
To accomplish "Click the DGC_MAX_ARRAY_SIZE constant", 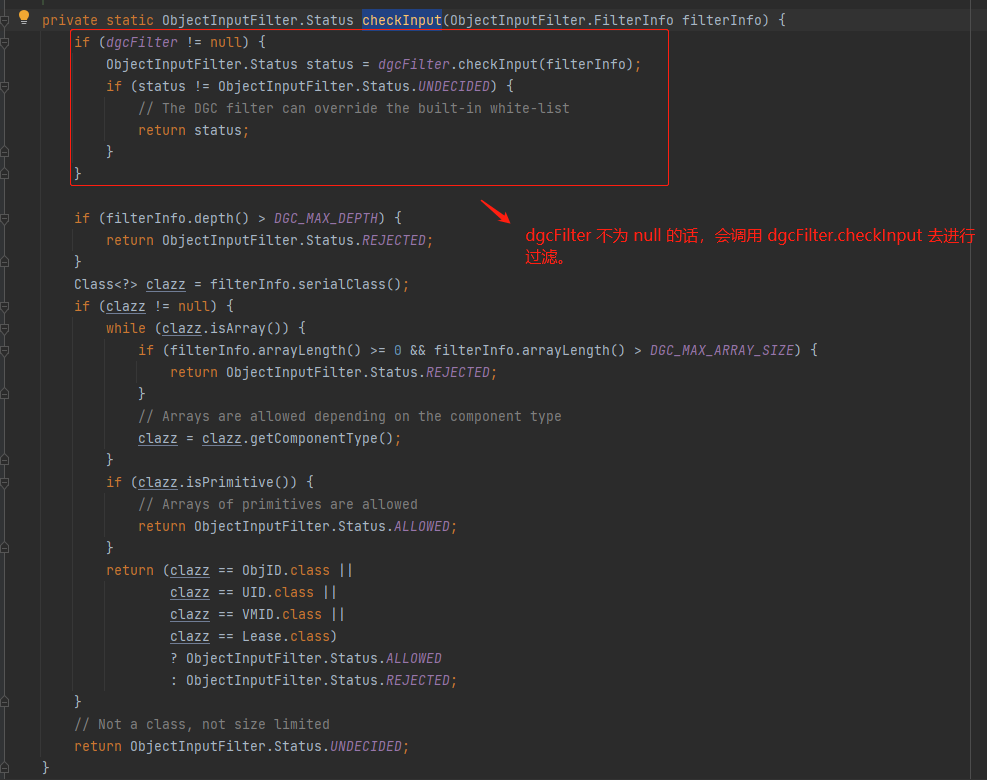I will (x=723, y=350).
